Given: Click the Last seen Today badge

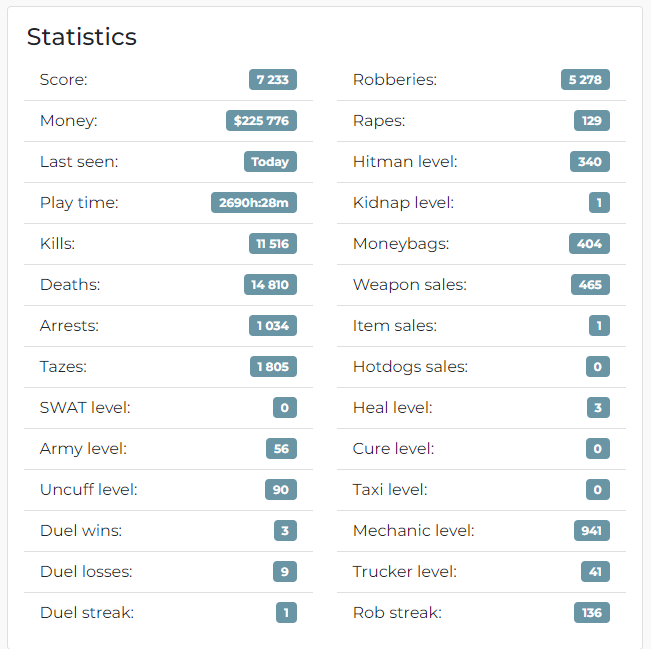Looking at the screenshot, I should [x=270, y=162].
